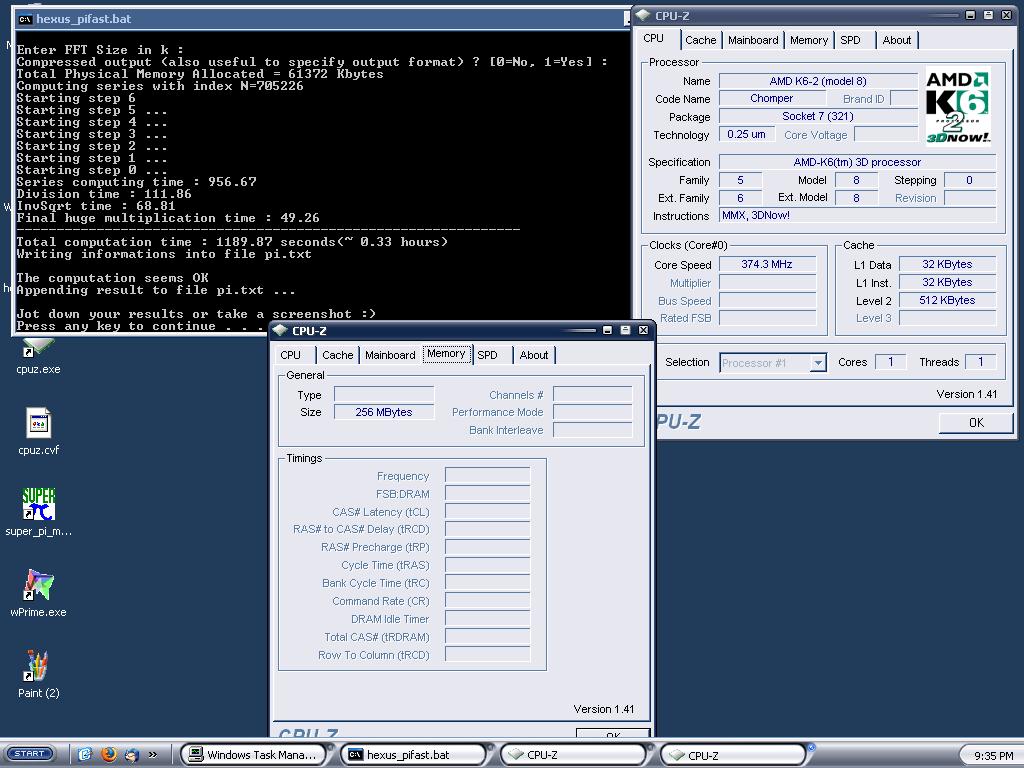Minimize the front CPU-Z memory window
This screenshot has height=768, width=1024.
(607, 330)
